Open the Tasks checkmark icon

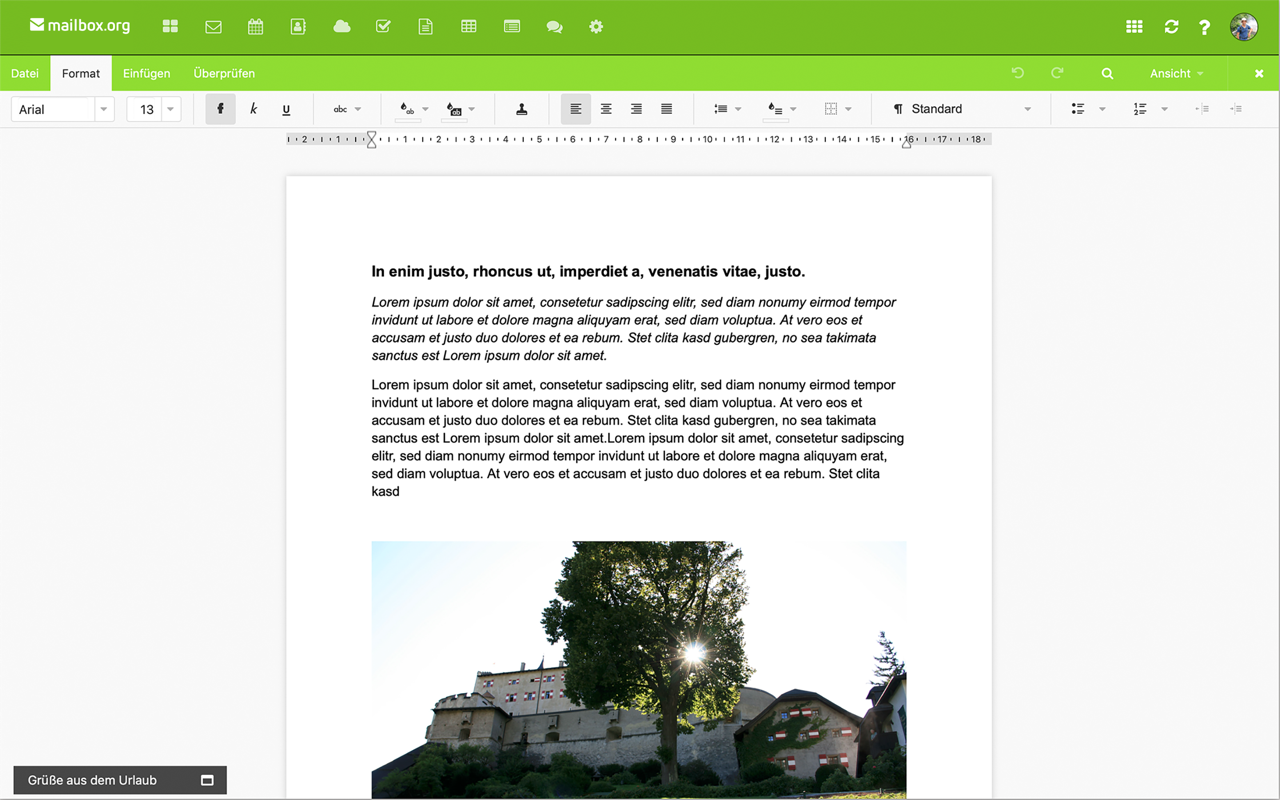383,27
